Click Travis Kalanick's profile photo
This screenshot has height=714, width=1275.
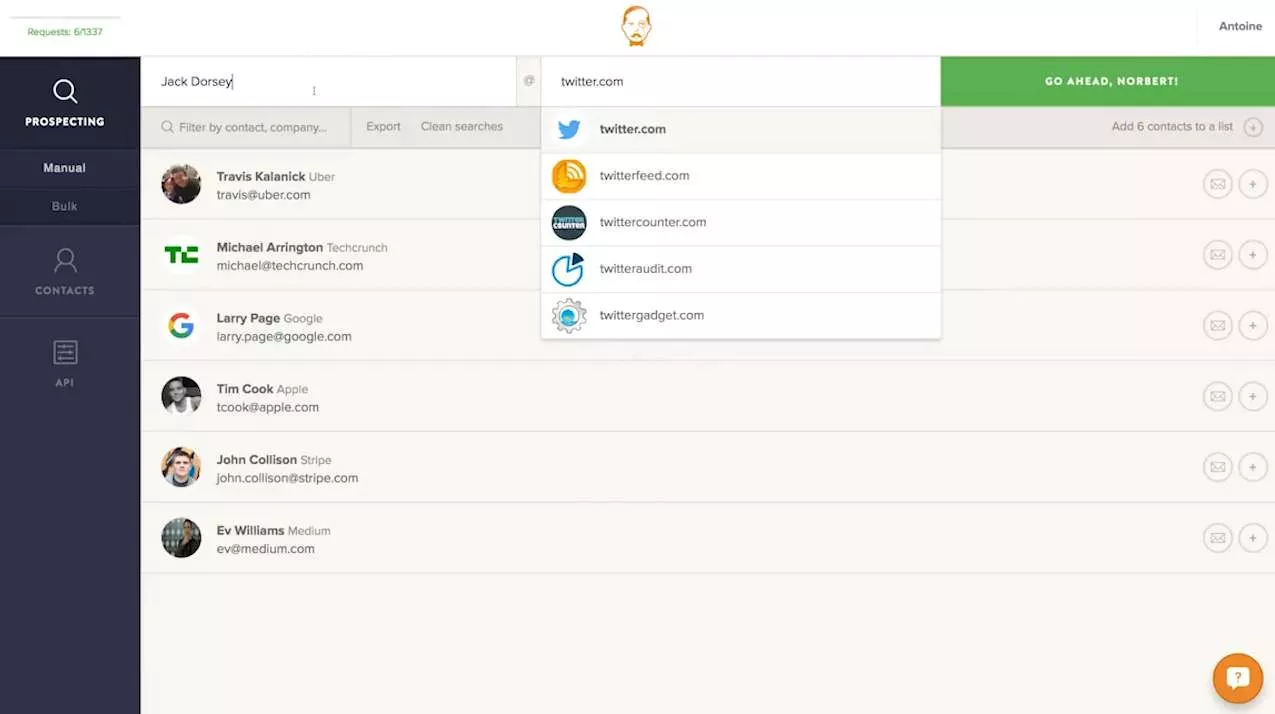pyautogui.click(x=181, y=184)
